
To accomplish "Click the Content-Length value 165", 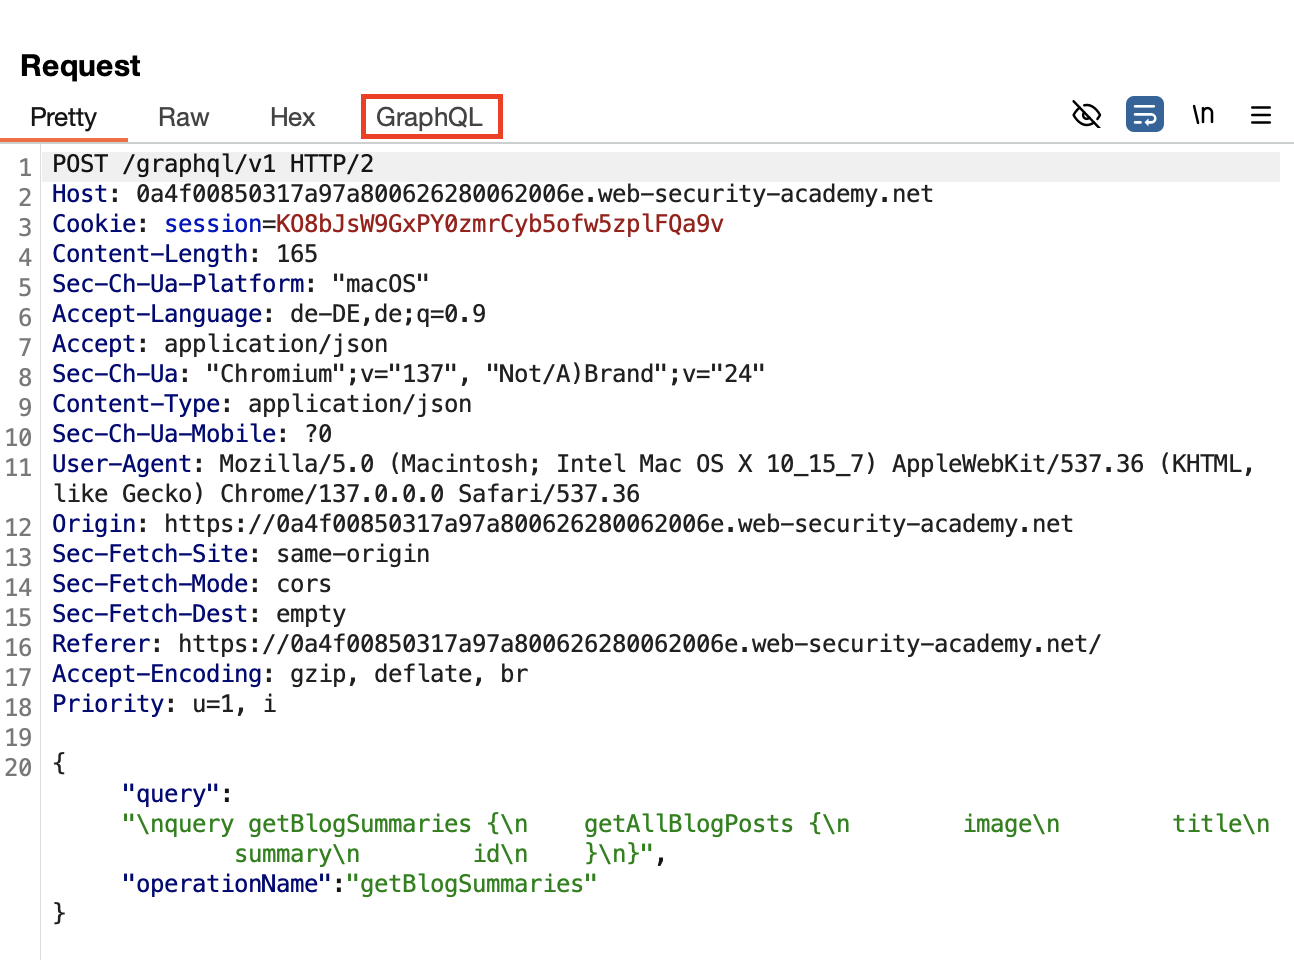I will (297, 254).
